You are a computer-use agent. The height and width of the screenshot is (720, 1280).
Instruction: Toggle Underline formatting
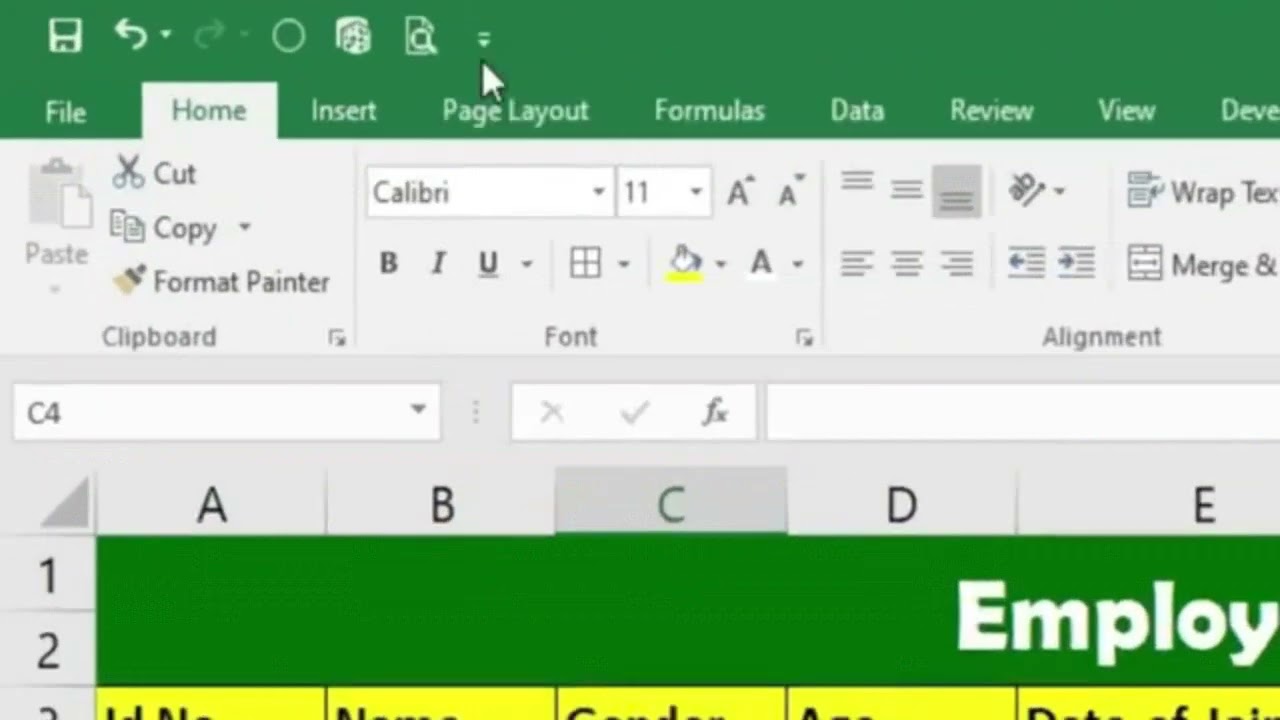[488, 263]
